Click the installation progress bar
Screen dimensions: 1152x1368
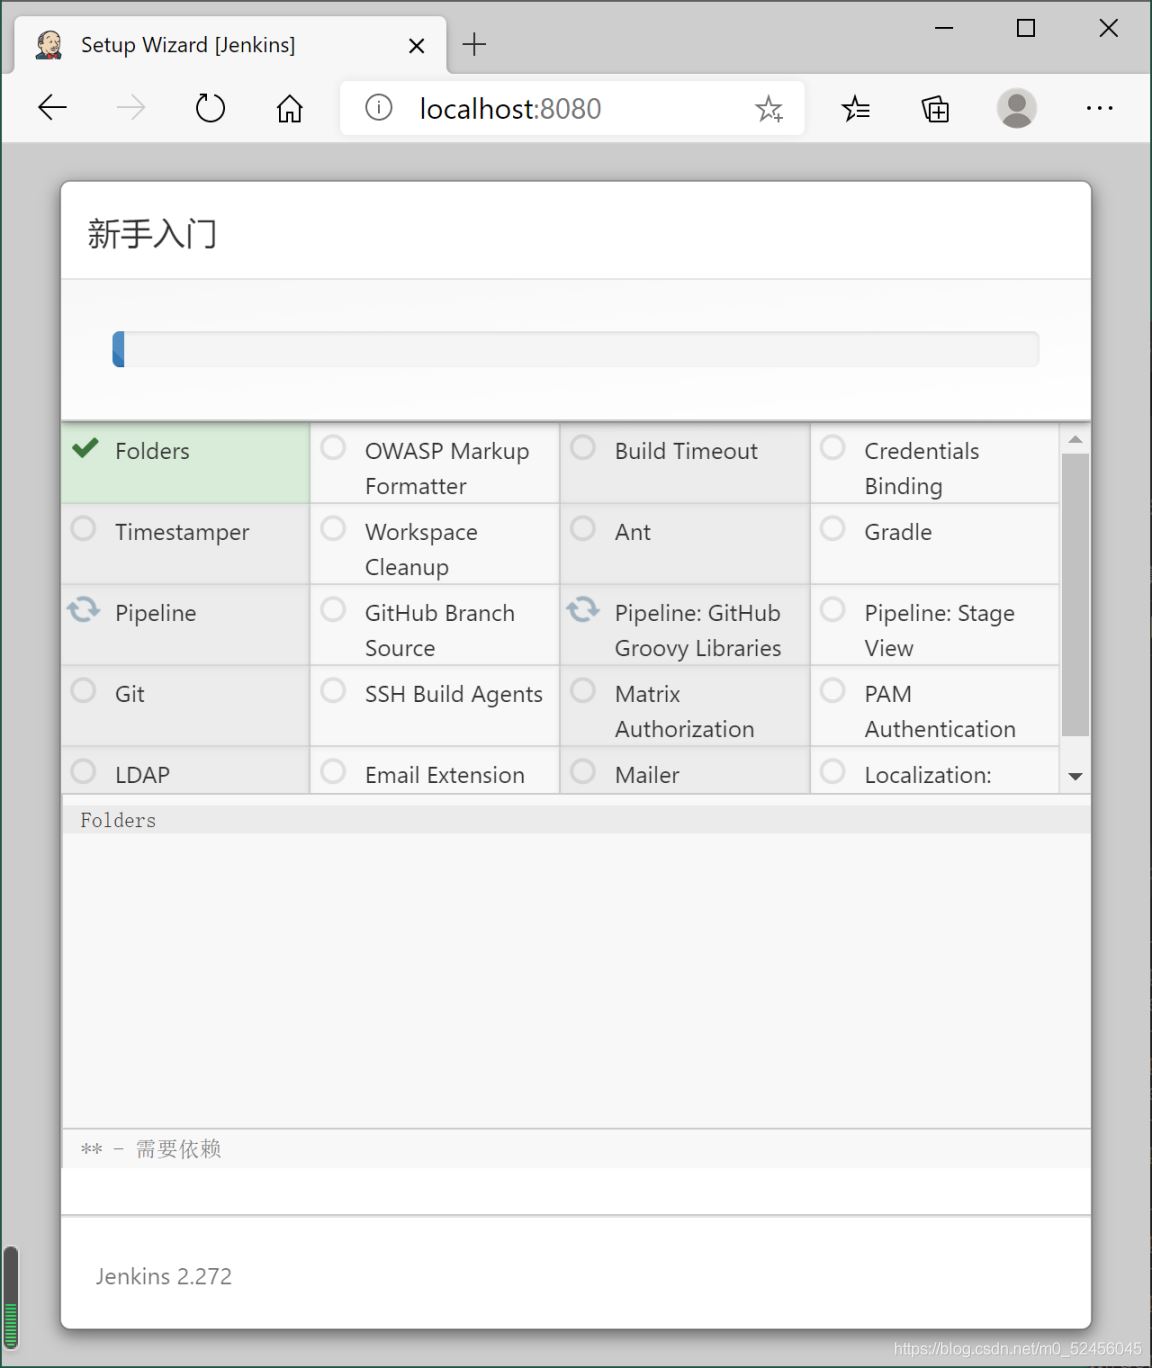pos(575,349)
